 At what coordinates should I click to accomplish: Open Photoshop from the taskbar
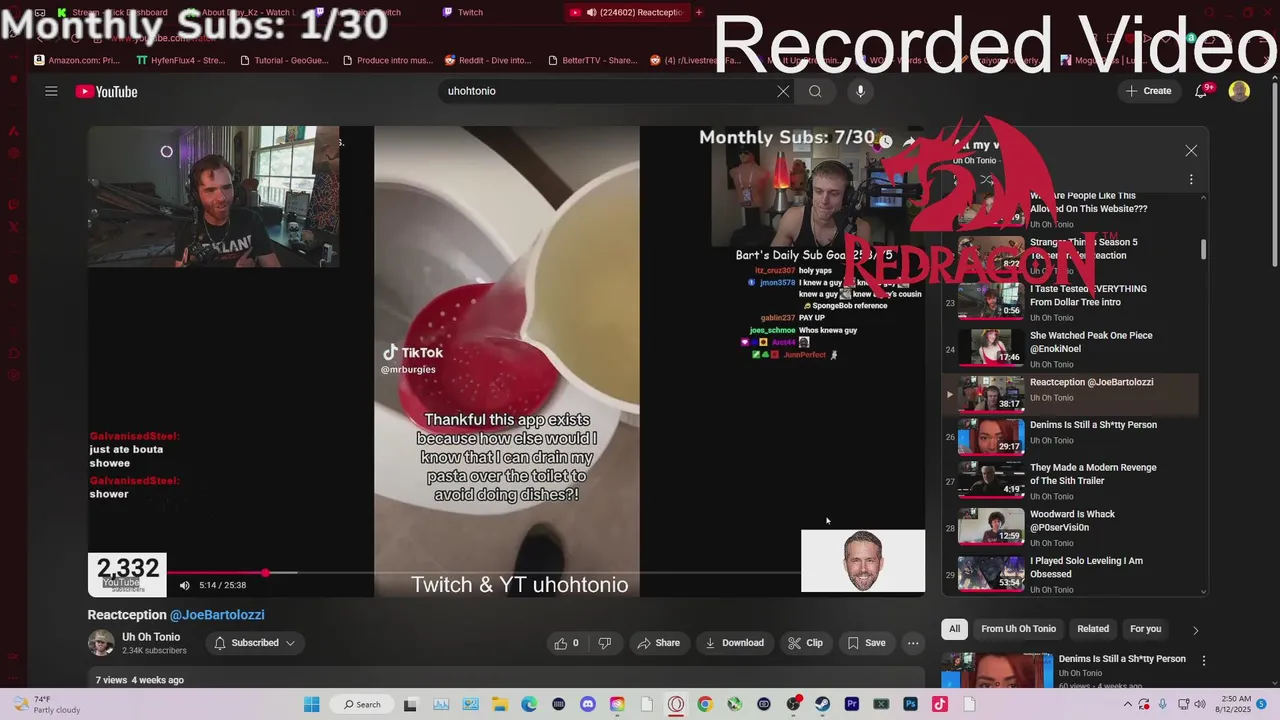[x=910, y=704]
